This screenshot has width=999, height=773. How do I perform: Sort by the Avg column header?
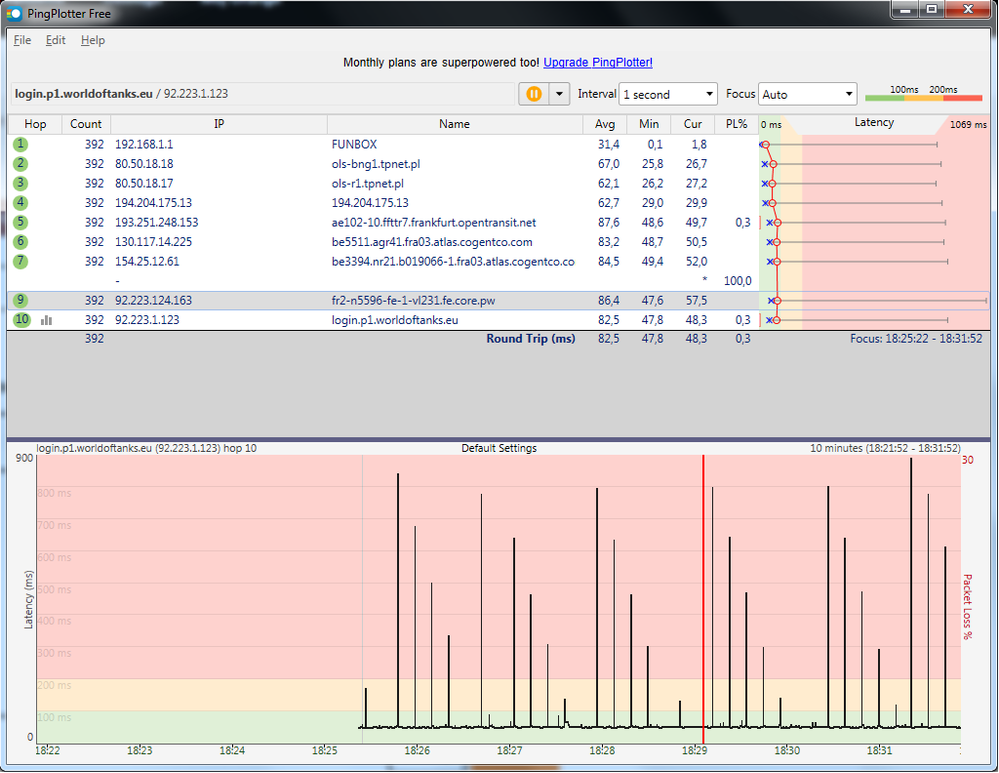click(605, 124)
